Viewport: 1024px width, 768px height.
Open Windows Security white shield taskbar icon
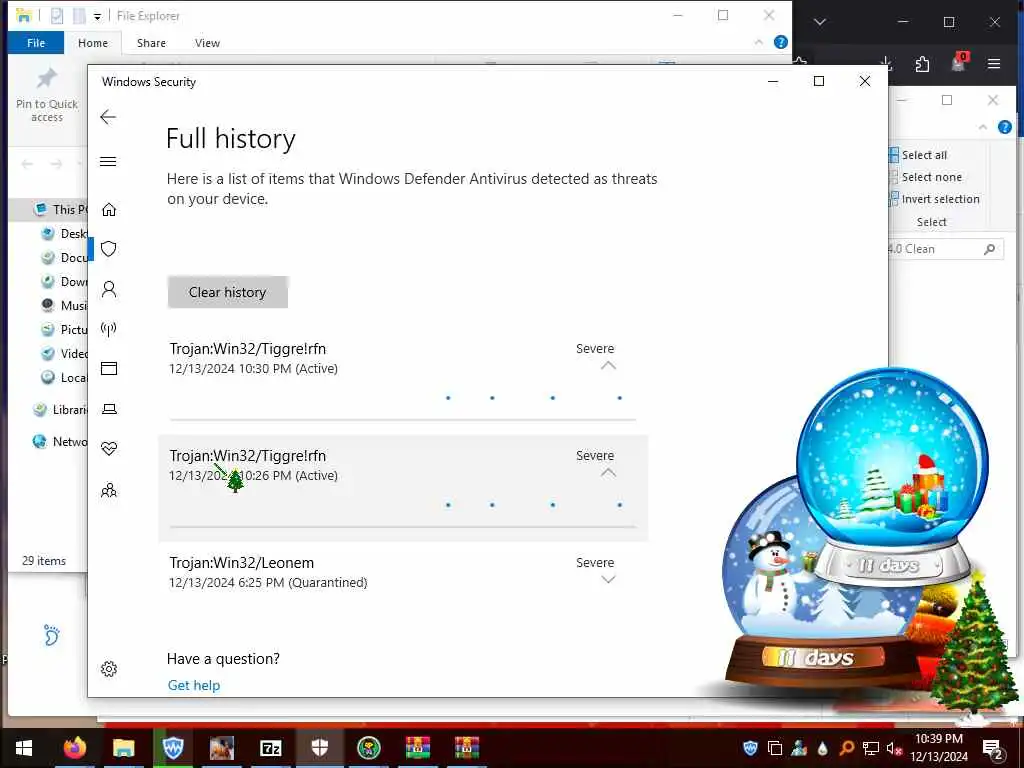point(319,748)
